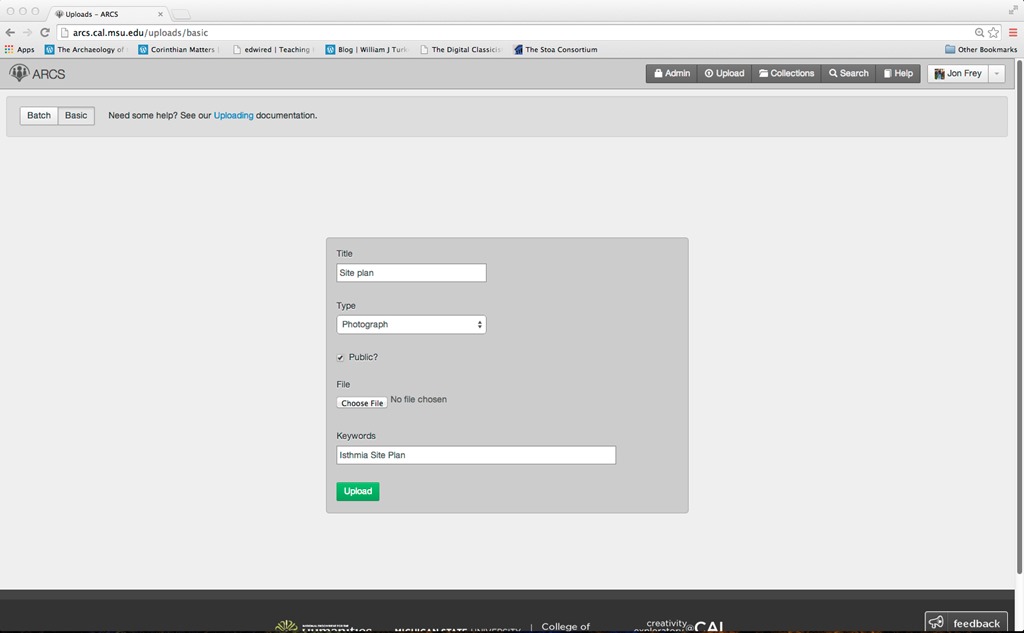Open the Search tool
This screenshot has width=1024, height=633.
[x=848, y=73]
